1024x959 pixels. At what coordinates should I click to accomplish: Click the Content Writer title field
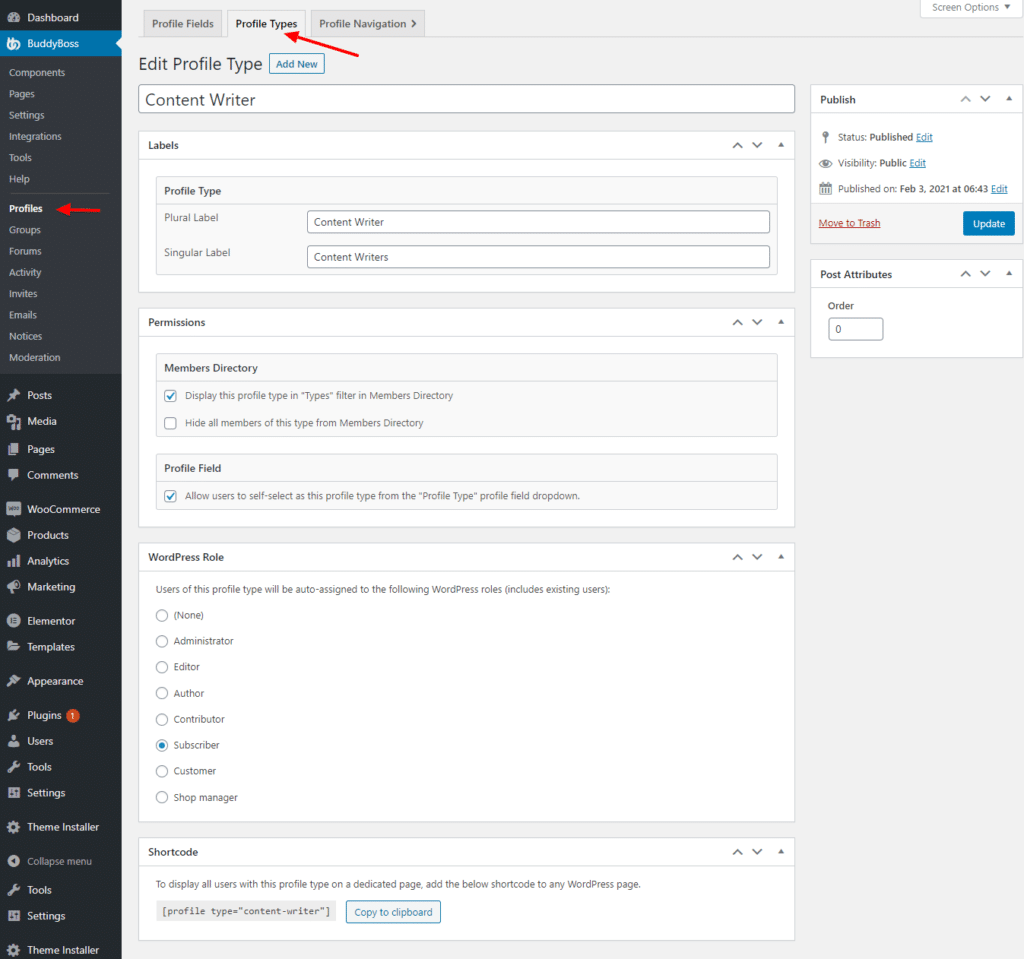(x=466, y=99)
